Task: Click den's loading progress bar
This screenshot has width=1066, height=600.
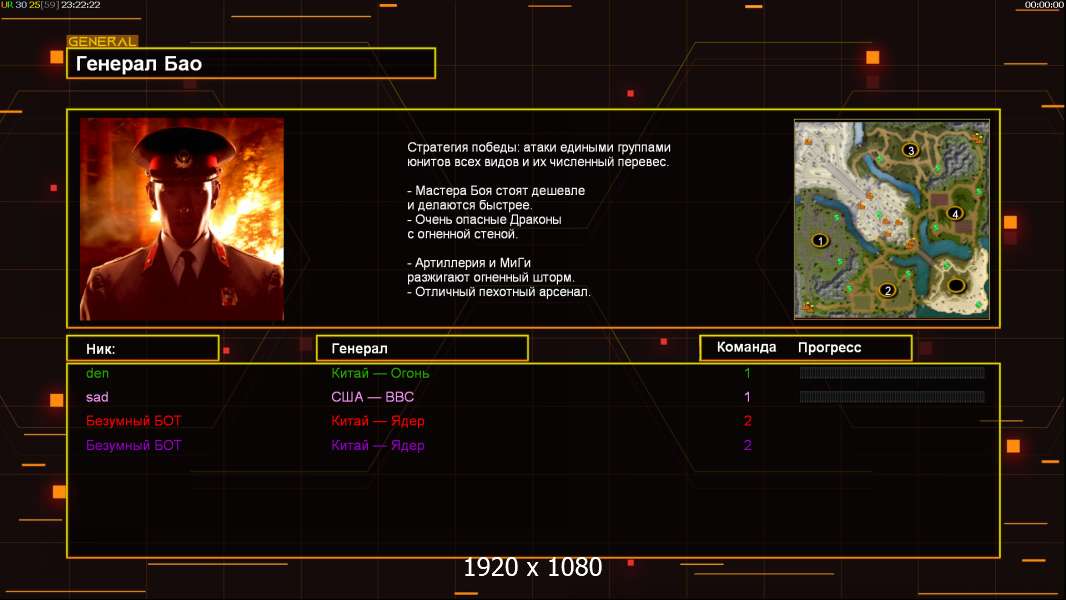Action: click(892, 373)
